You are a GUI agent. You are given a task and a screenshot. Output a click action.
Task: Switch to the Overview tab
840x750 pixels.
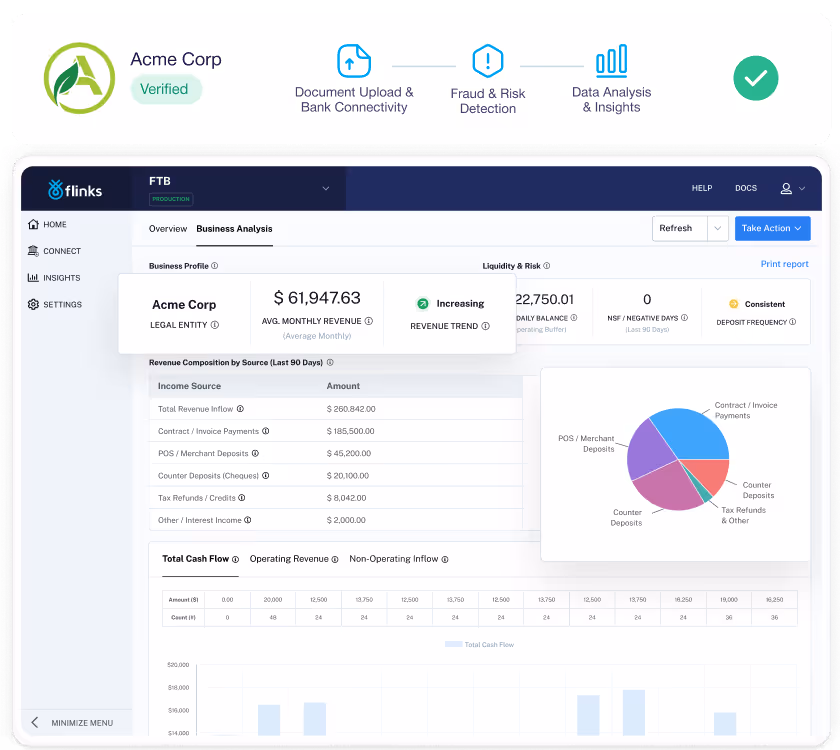point(168,229)
